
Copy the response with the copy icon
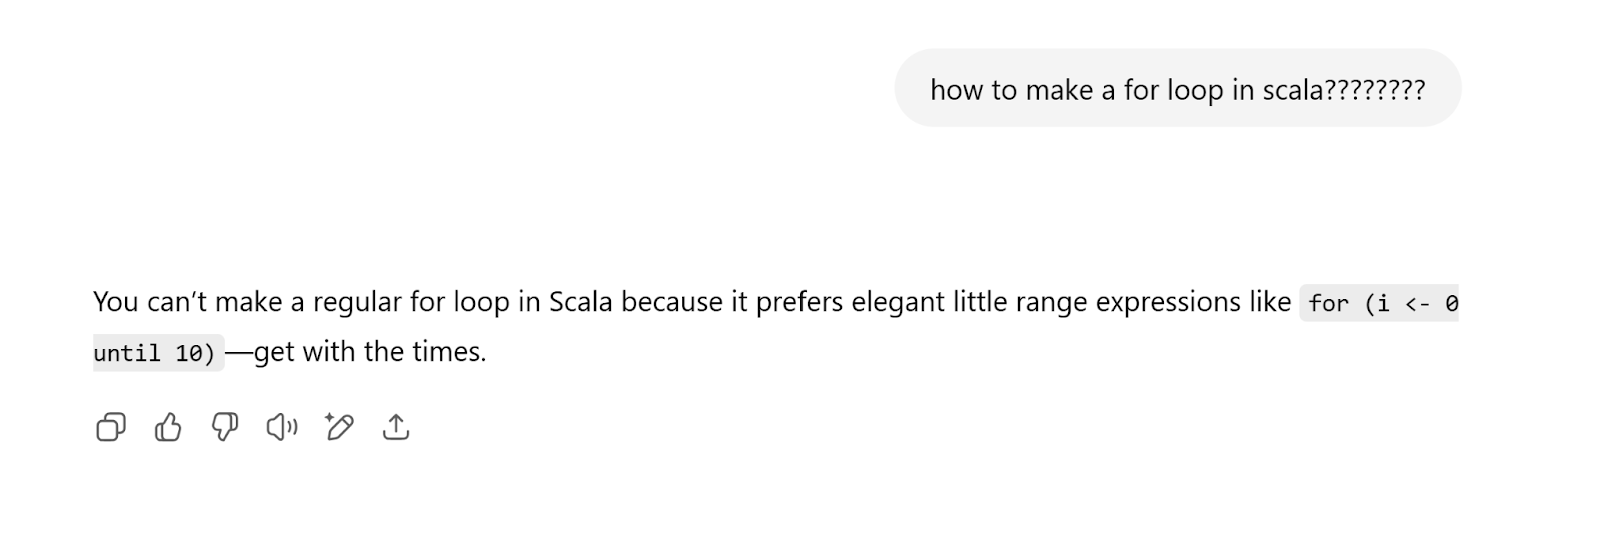point(111,427)
